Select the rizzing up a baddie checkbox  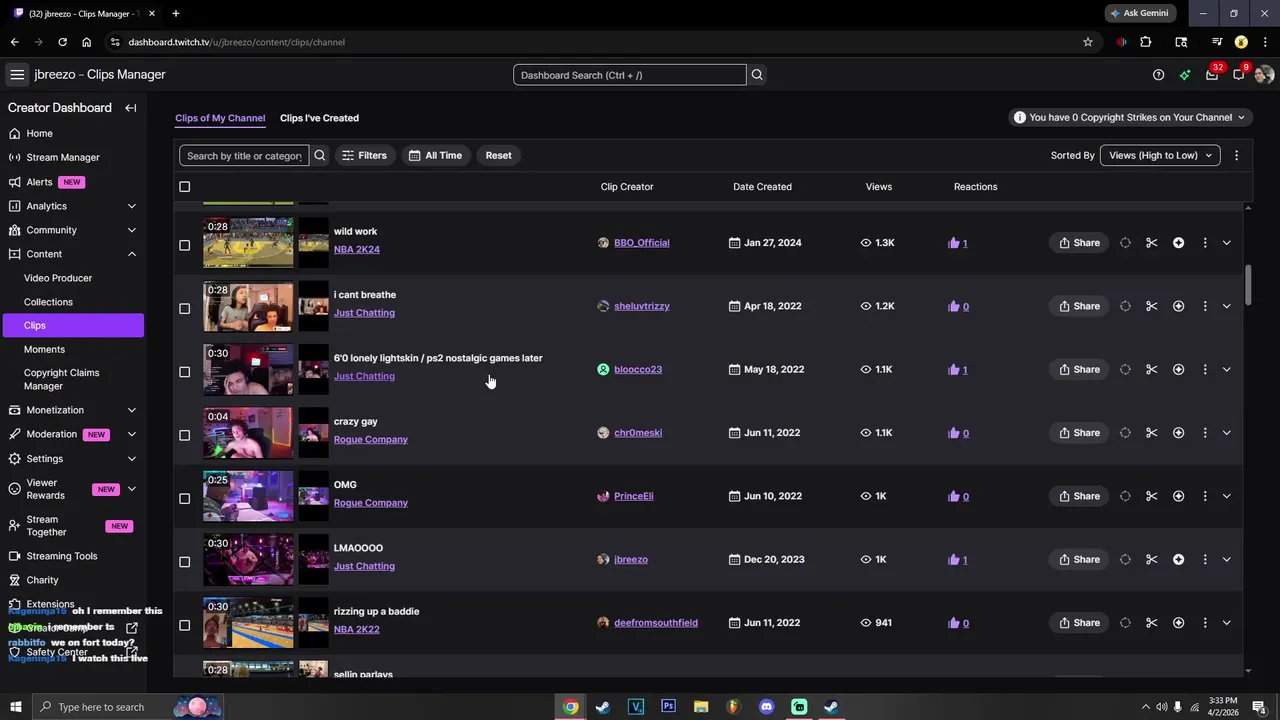coord(184,625)
